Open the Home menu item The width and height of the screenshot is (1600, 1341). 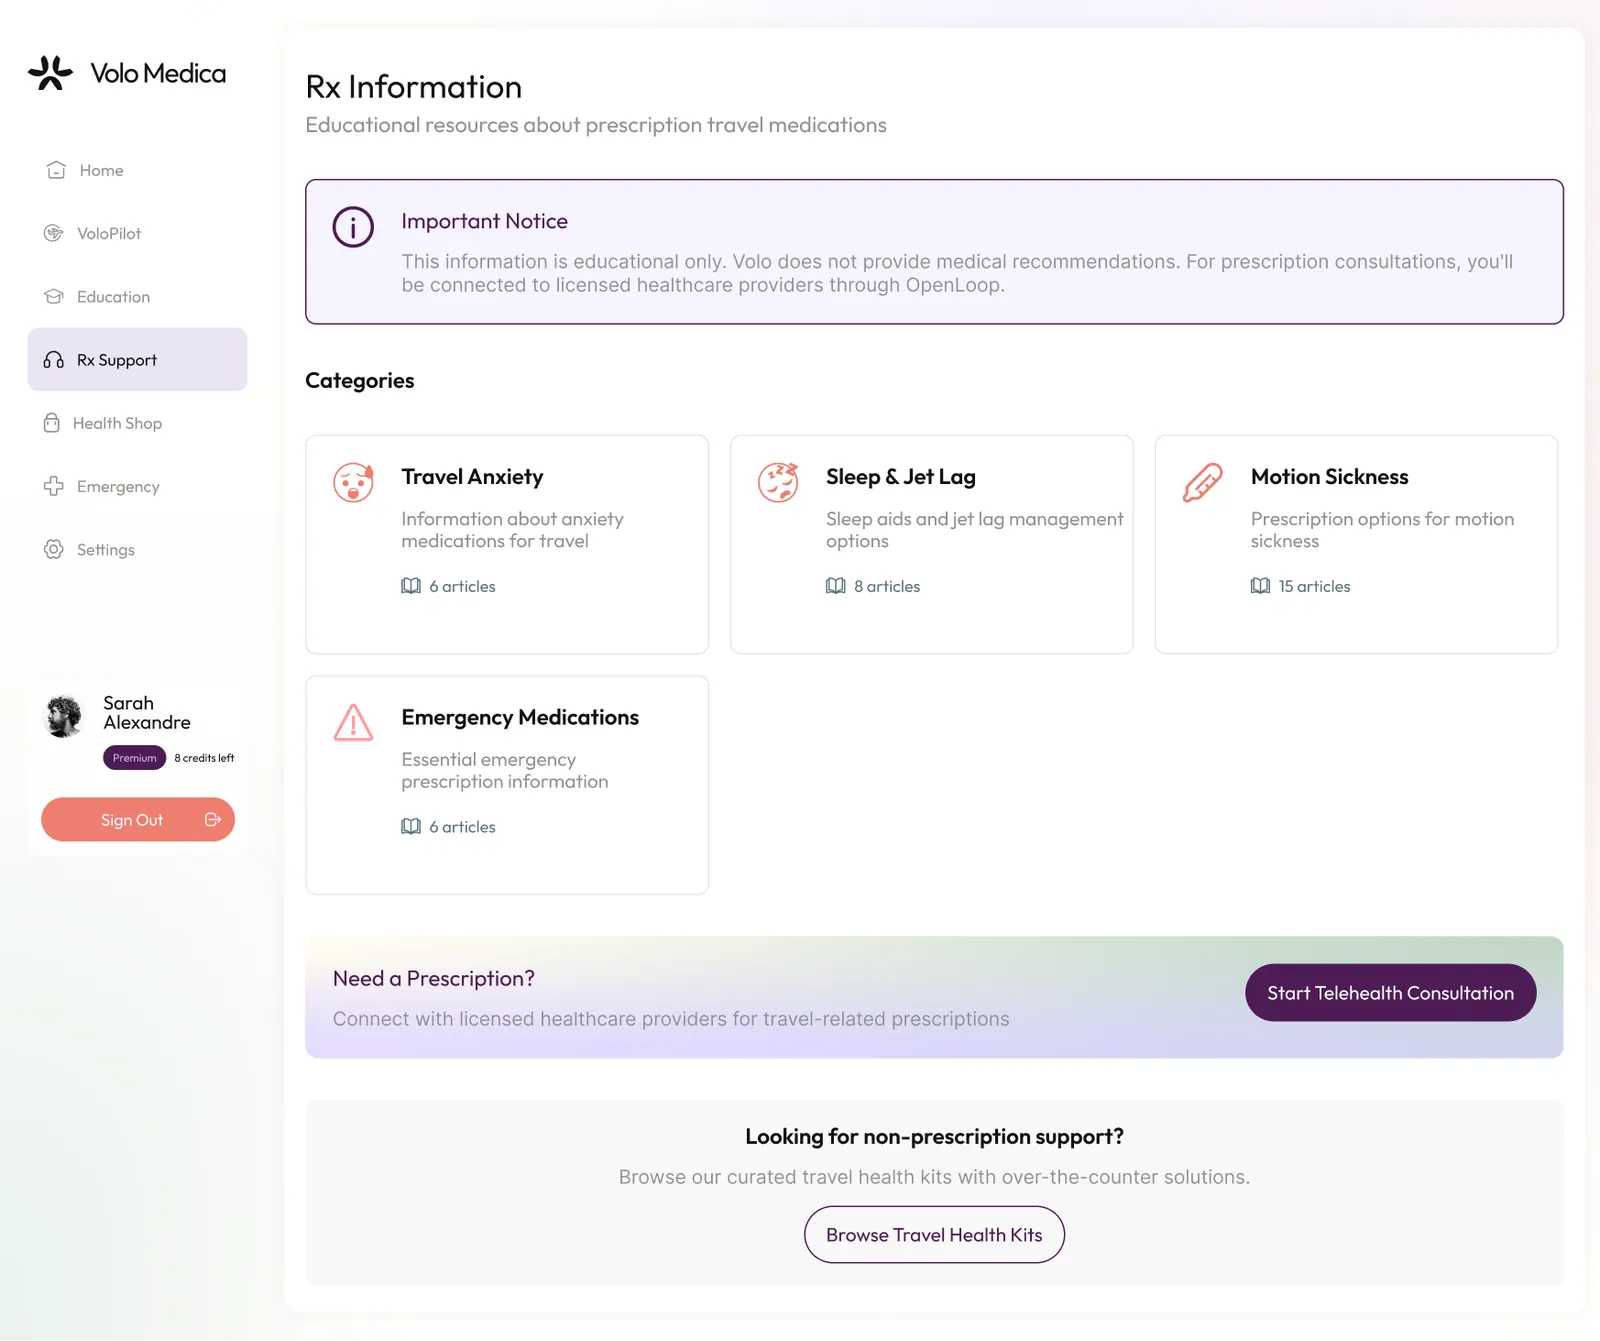(137, 170)
